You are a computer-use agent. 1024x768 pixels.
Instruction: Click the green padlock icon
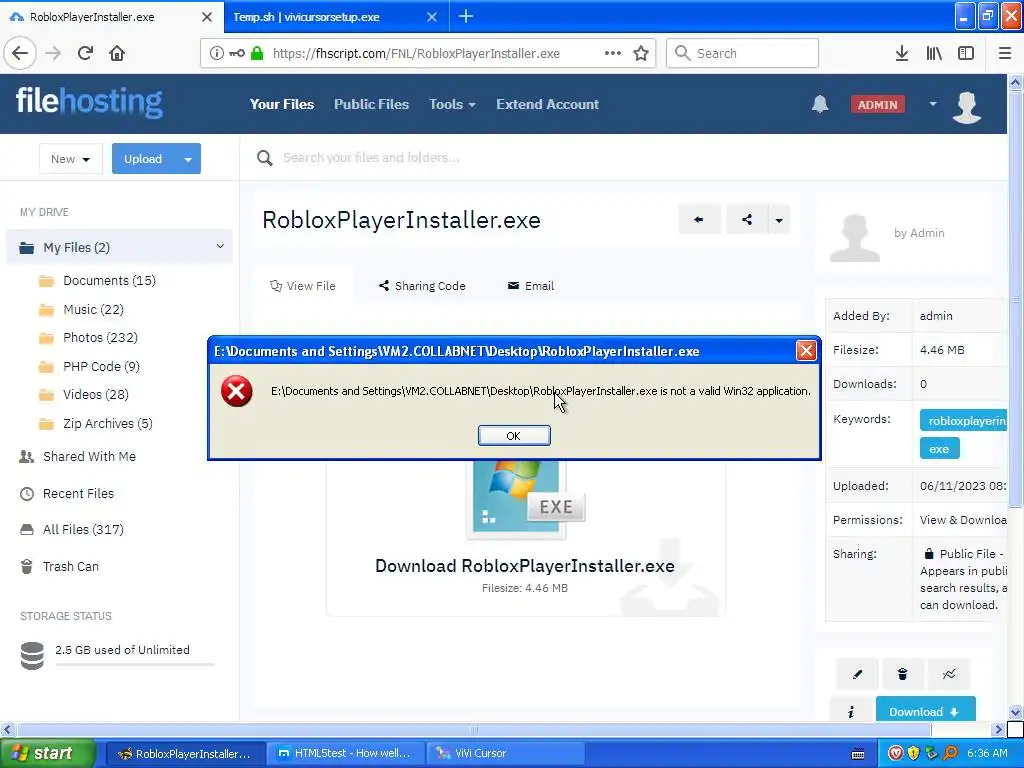(x=257, y=53)
